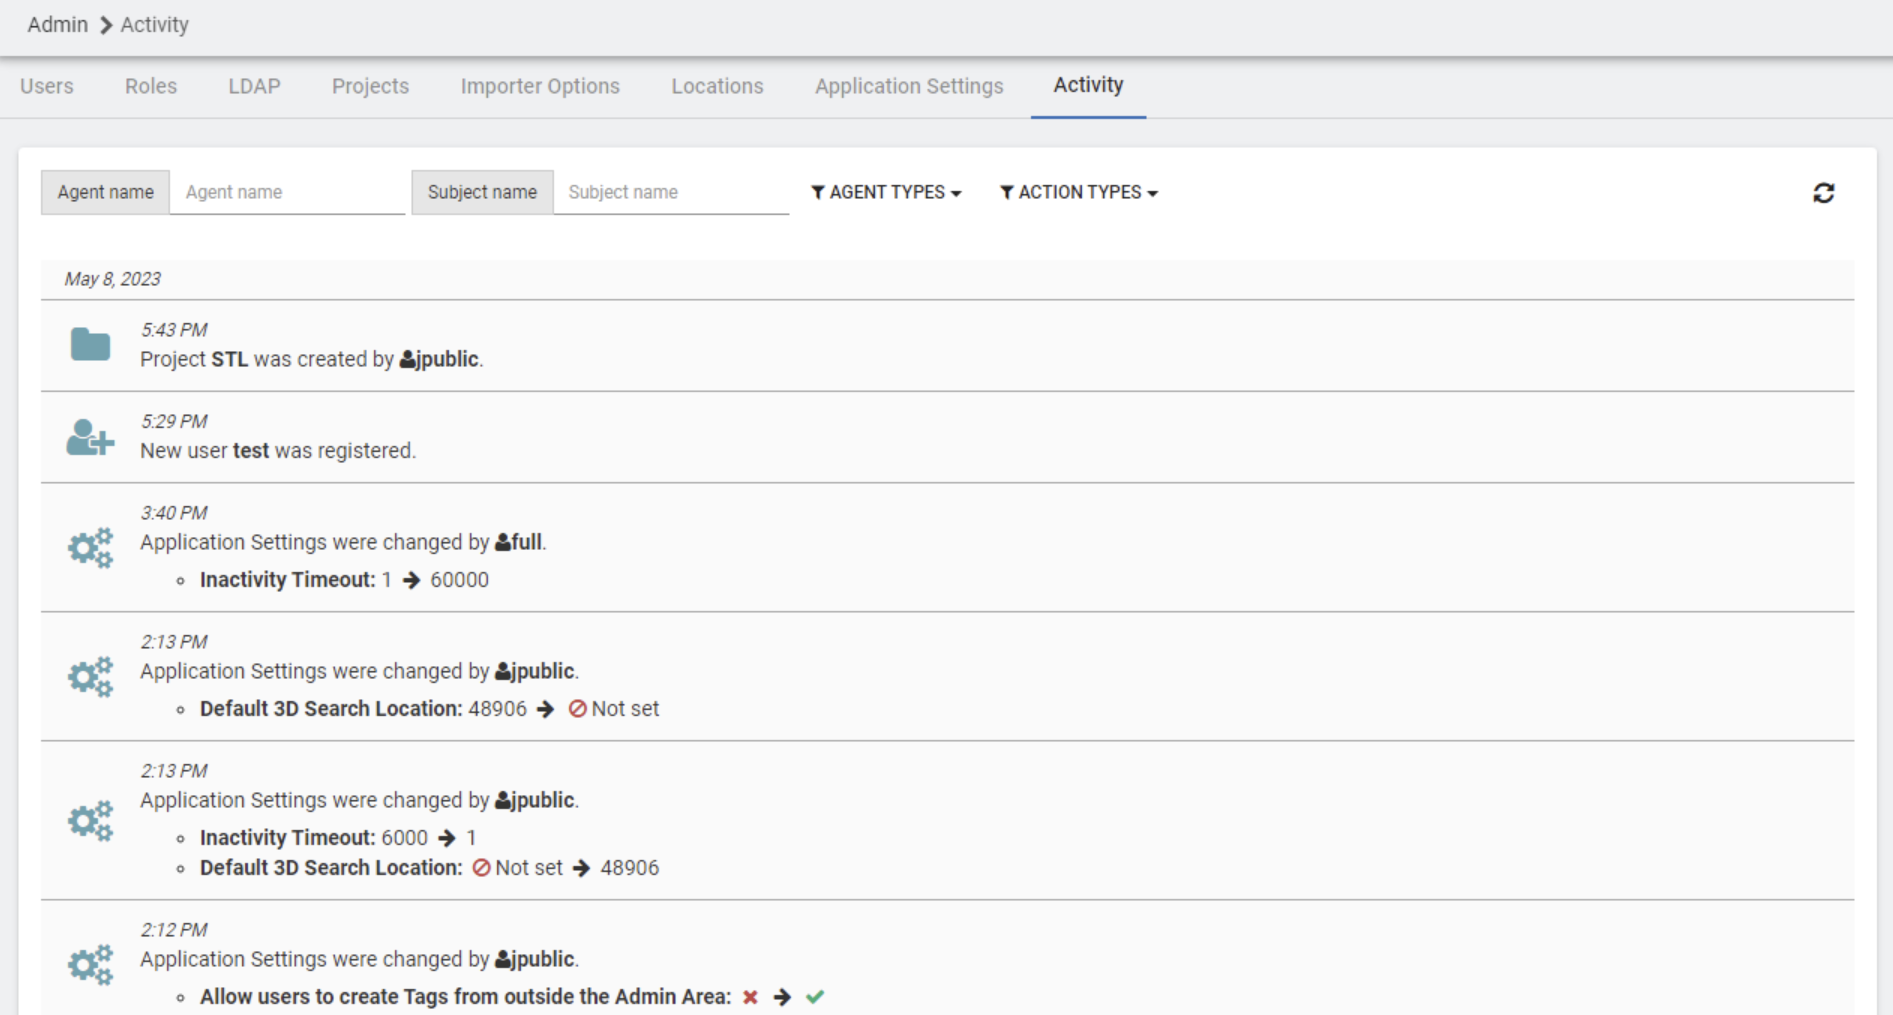Image resolution: width=1893 pixels, height=1015 pixels.
Task: Click the refresh activity icon
Action: pyautogui.click(x=1823, y=193)
